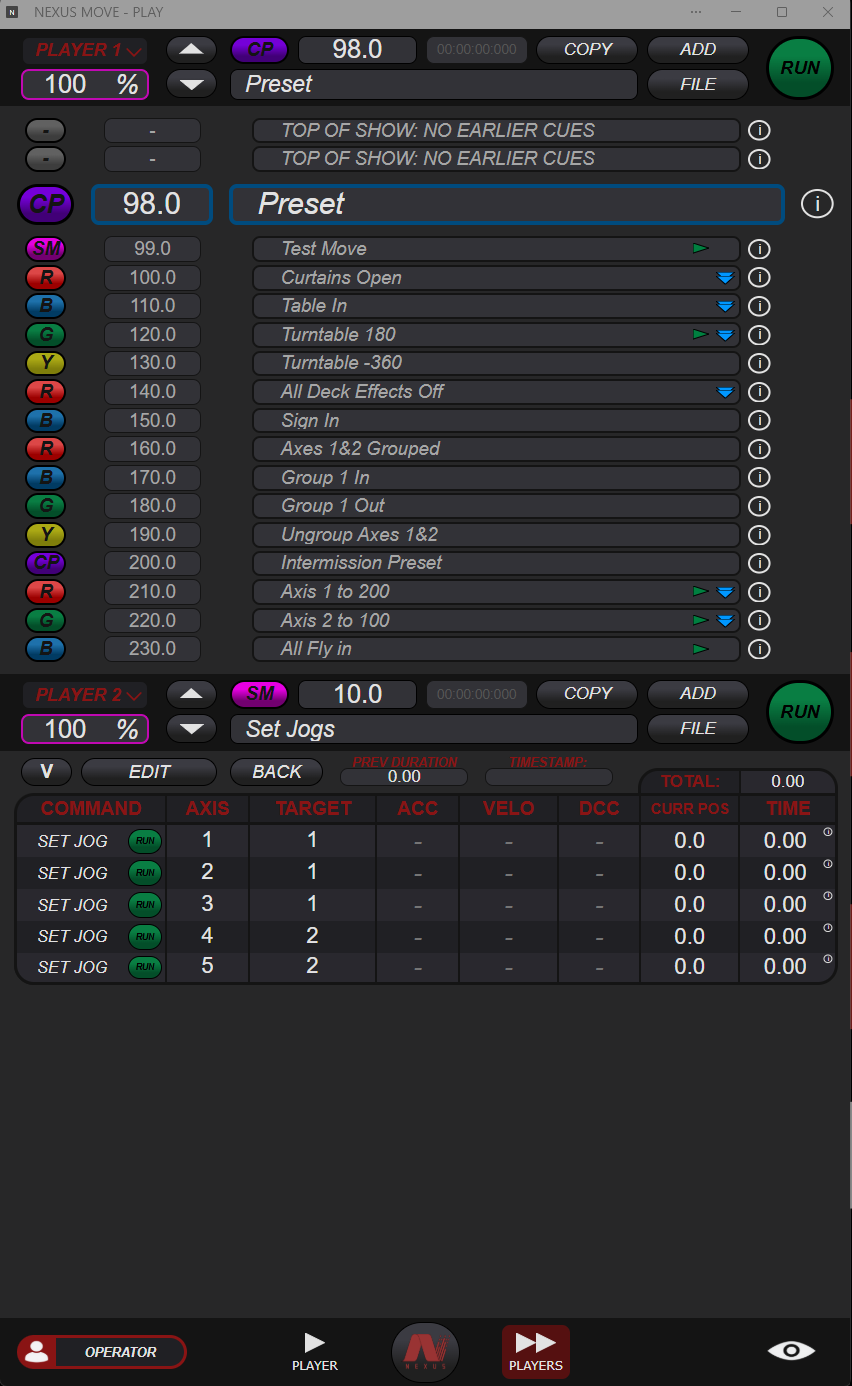Expand Table In cue details arrow
Image resolution: width=852 pixels, height=1386 pixels.
tap(726, 306)
